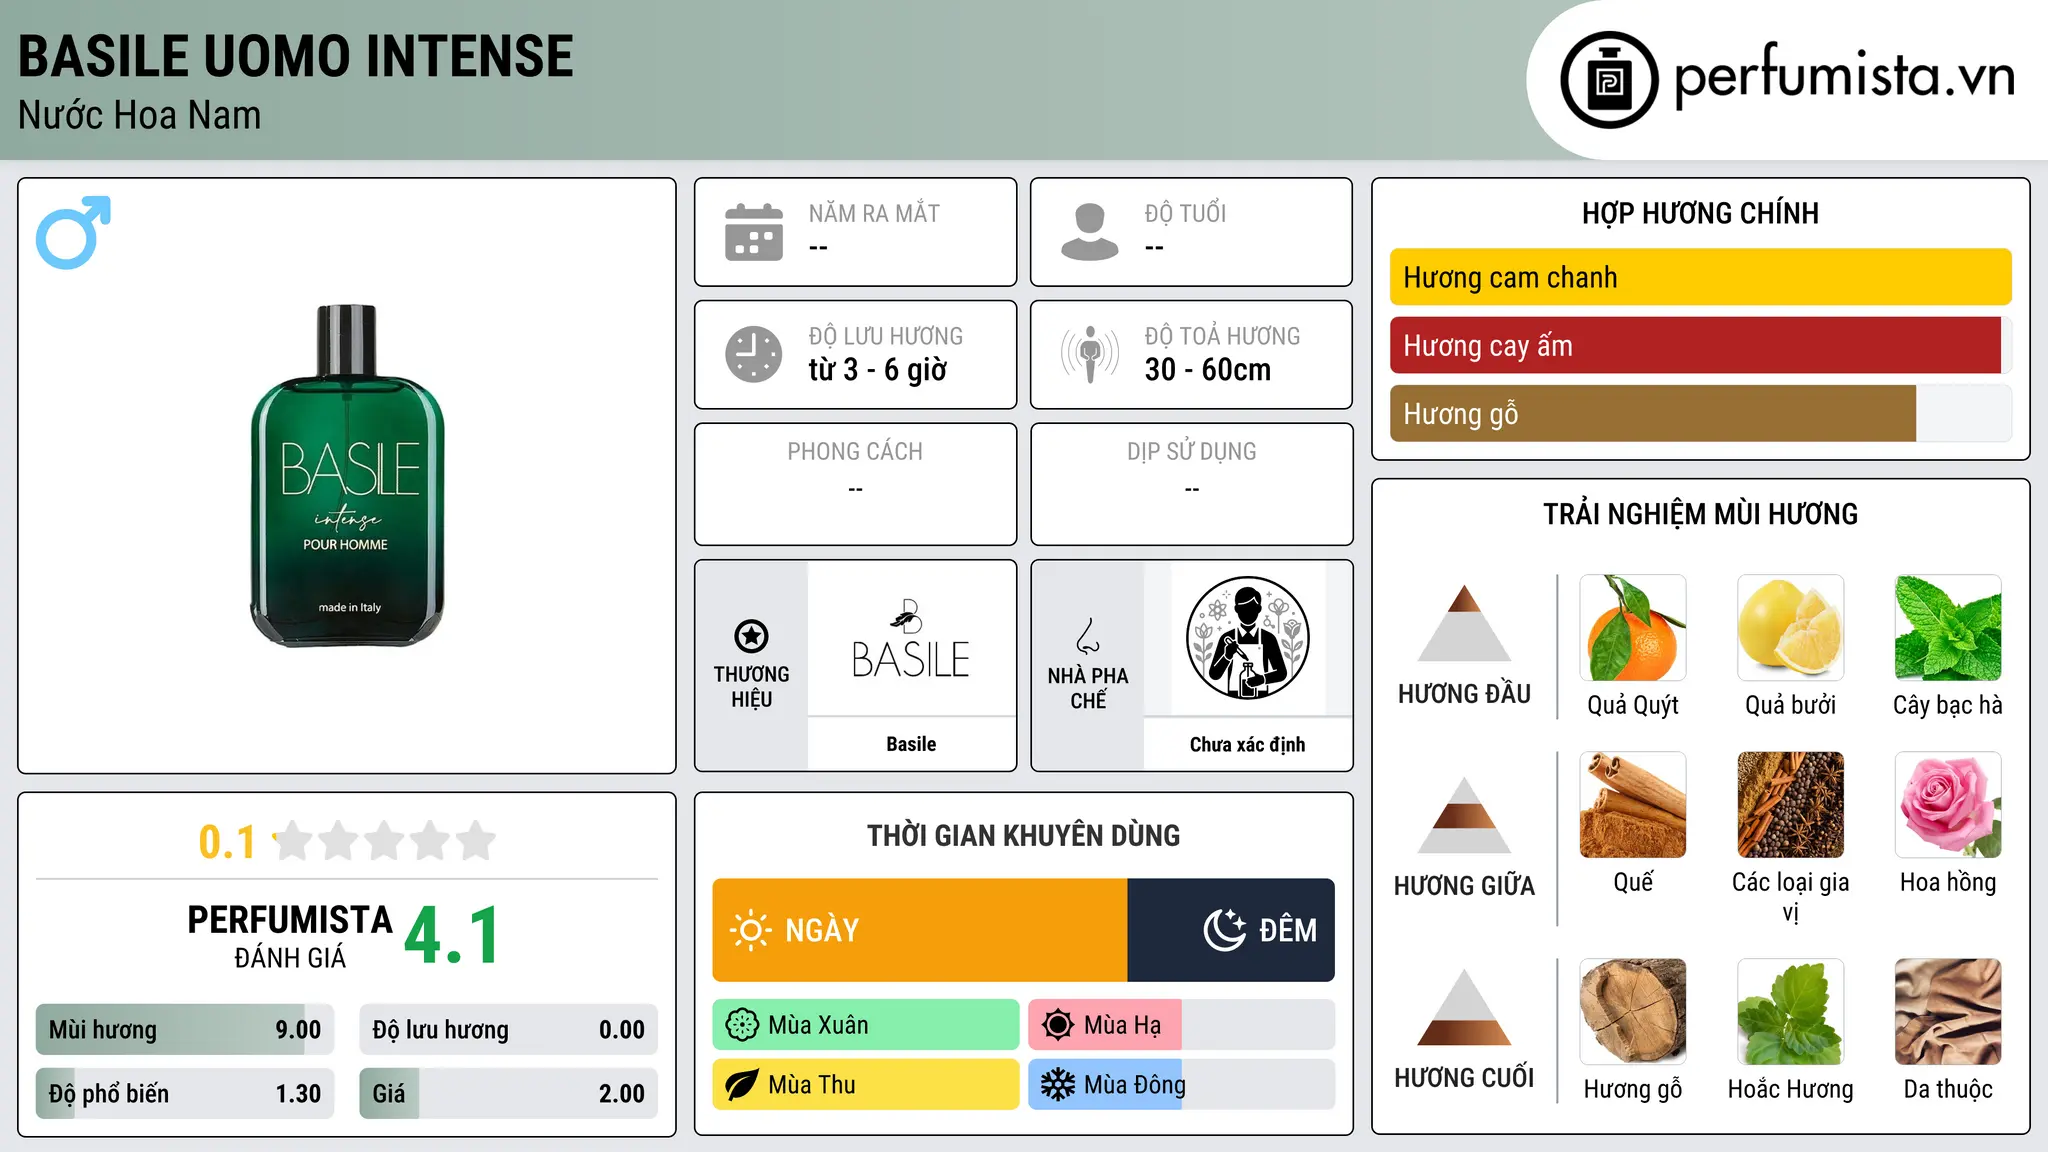Click the perfumista.vn site name text
Viewport: 2048px width, 1152px height.
(x=1845, y=76)
